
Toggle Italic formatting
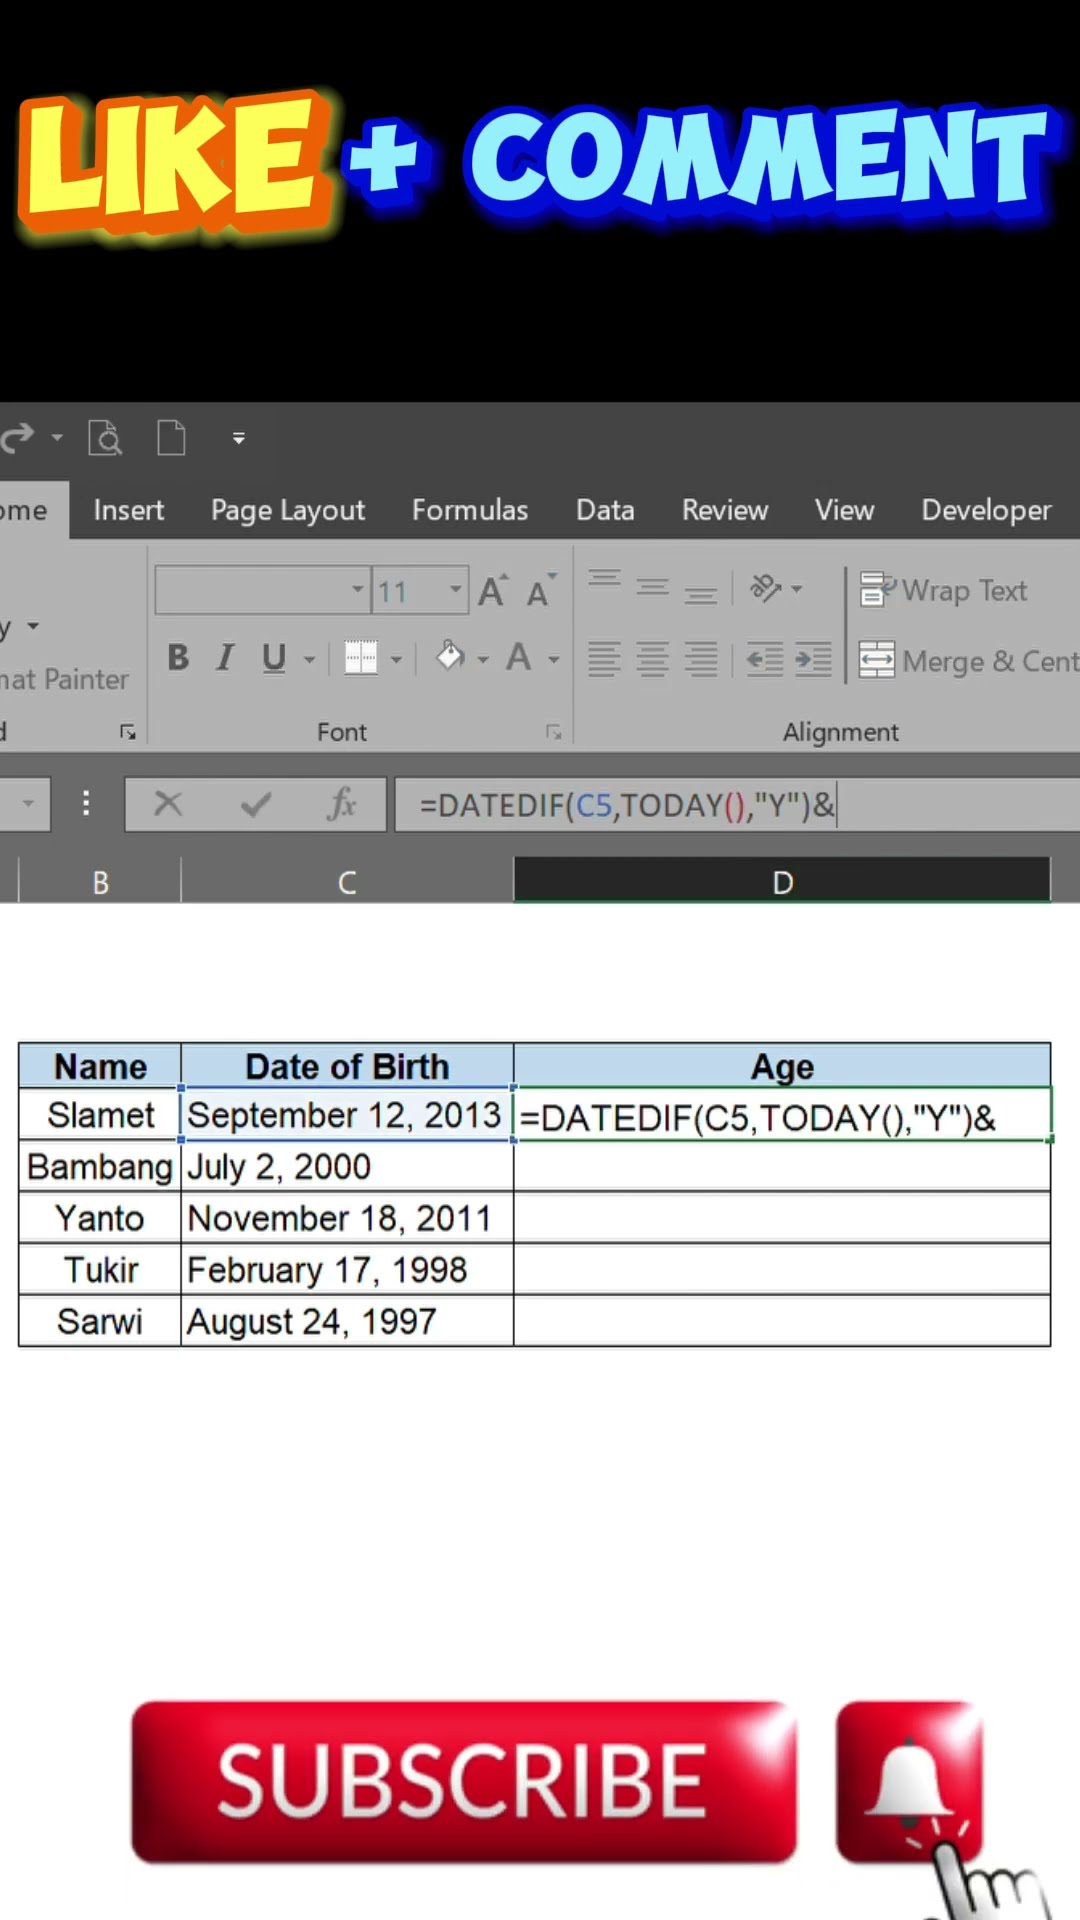(x=226, y=658)
